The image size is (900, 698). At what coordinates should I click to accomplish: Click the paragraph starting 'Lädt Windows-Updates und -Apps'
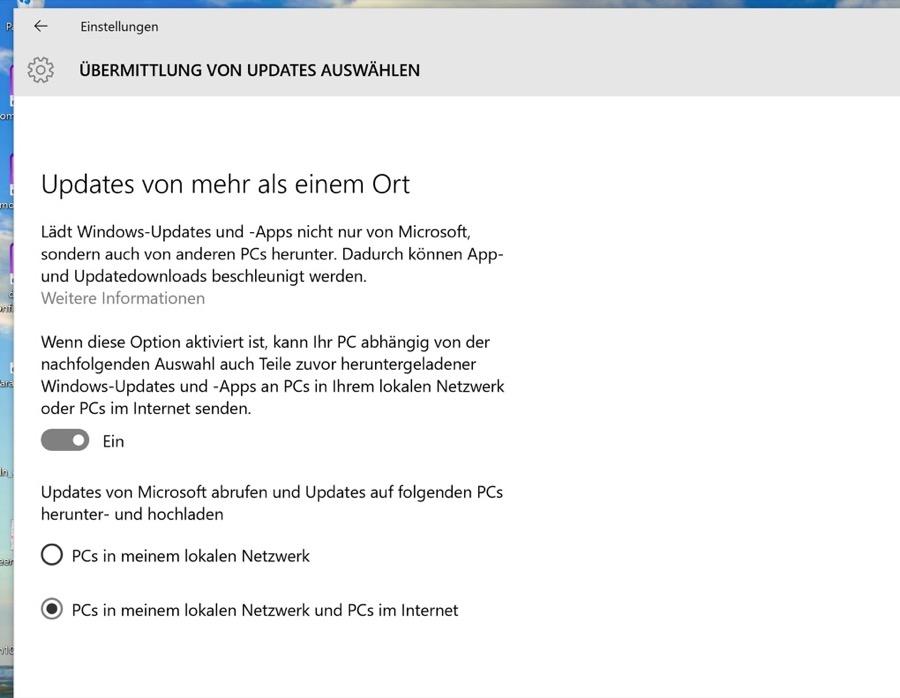point(272,253)
